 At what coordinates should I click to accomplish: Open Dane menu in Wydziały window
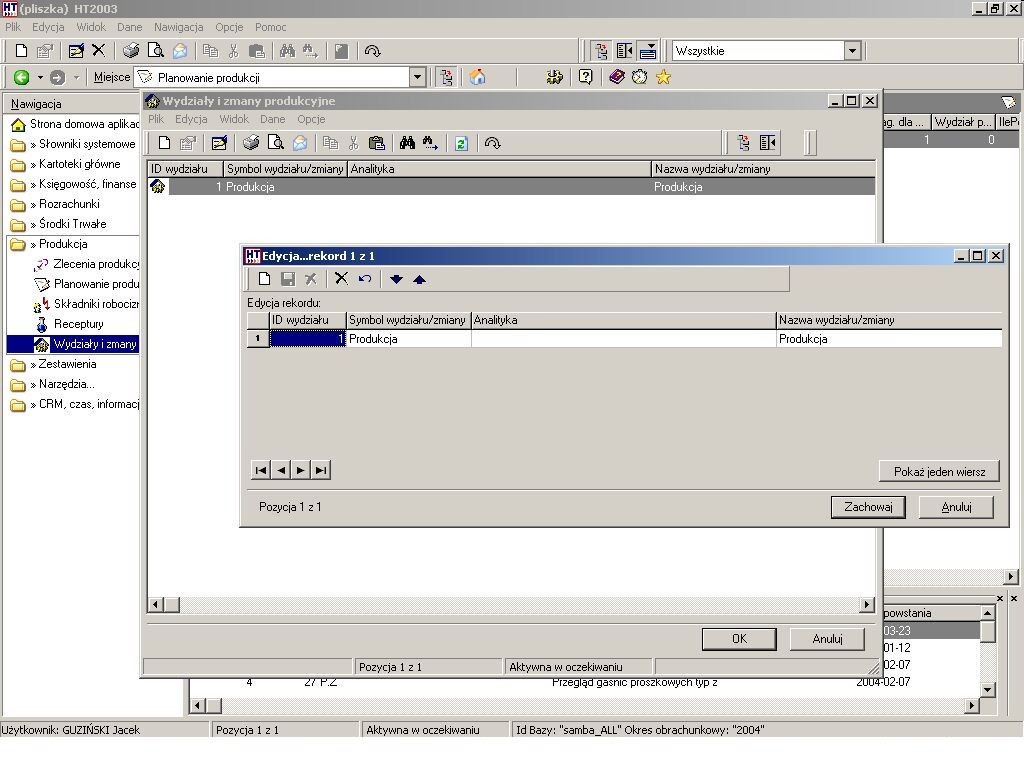coord(272,119)
